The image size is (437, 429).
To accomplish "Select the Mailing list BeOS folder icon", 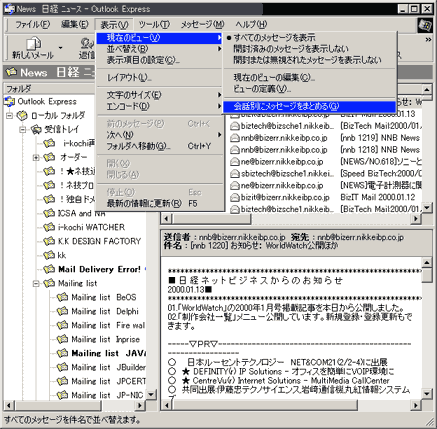I will (62, 297).
